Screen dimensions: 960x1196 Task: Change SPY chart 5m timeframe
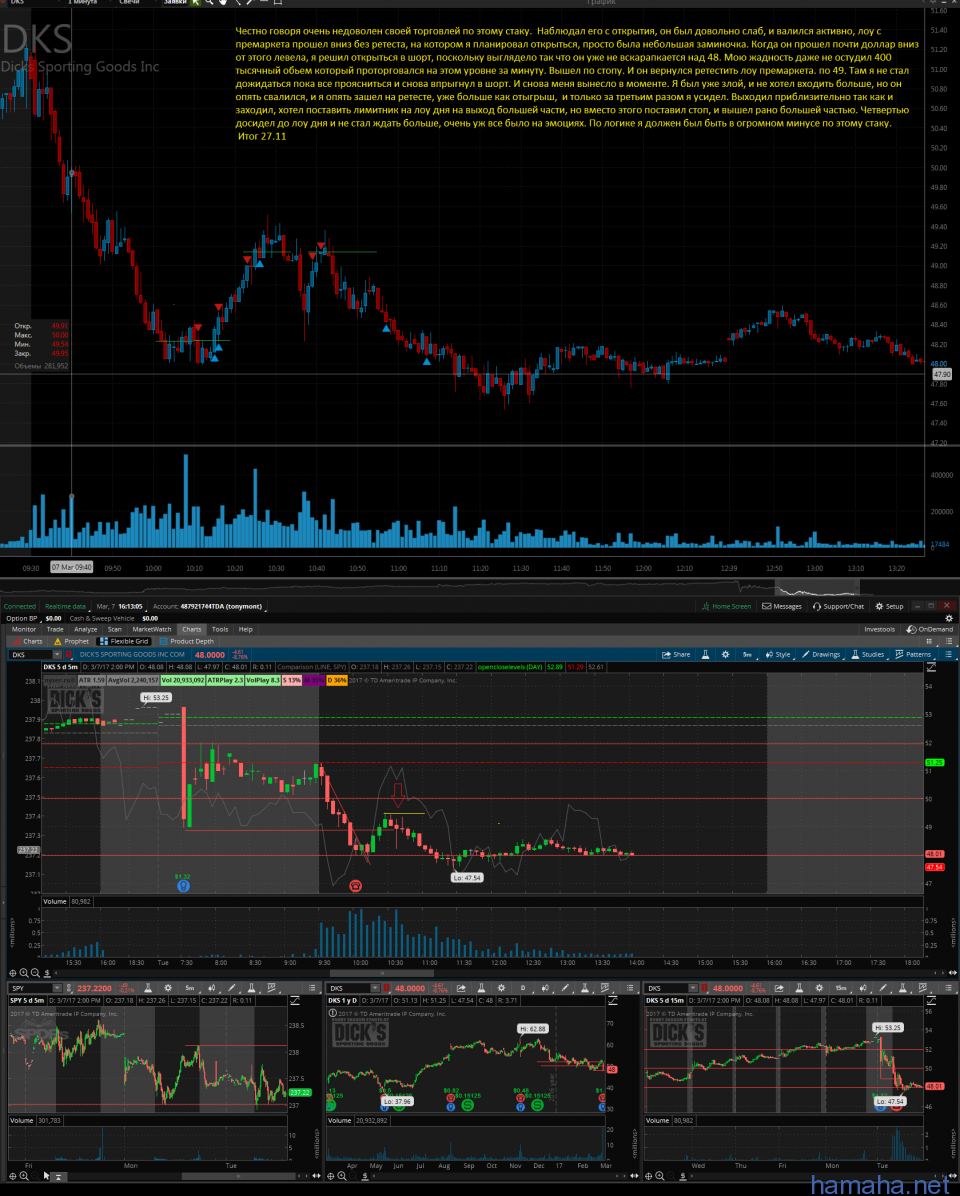pos(190,988)
